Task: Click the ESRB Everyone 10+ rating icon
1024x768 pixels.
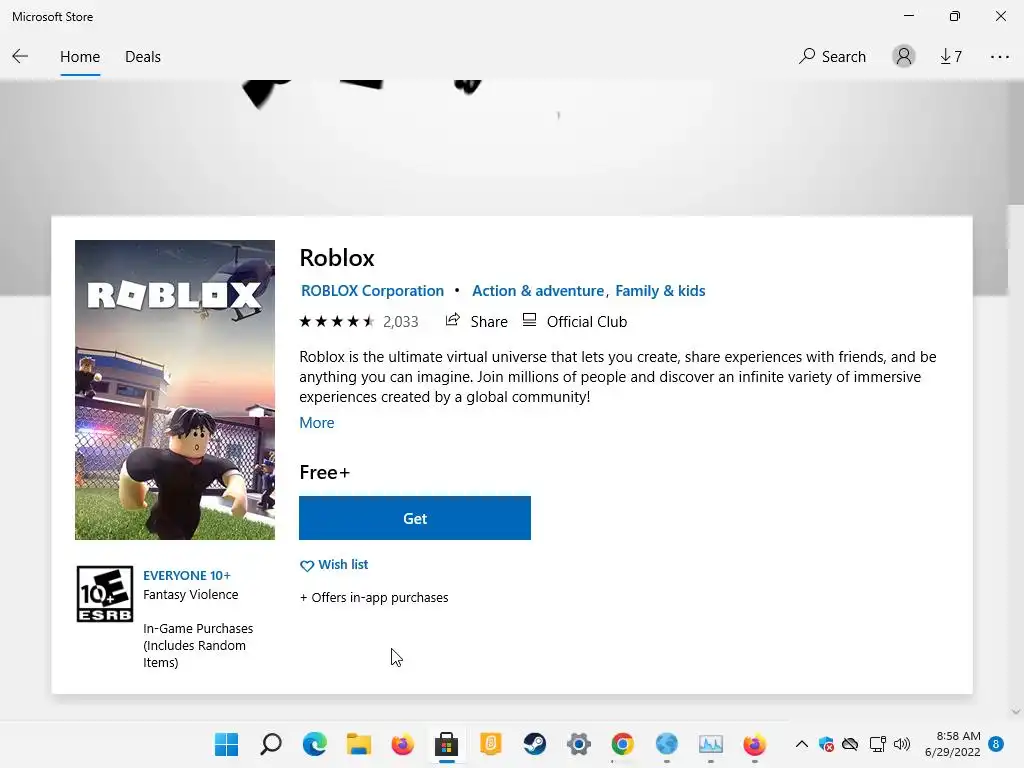Action: pos(104,594)
